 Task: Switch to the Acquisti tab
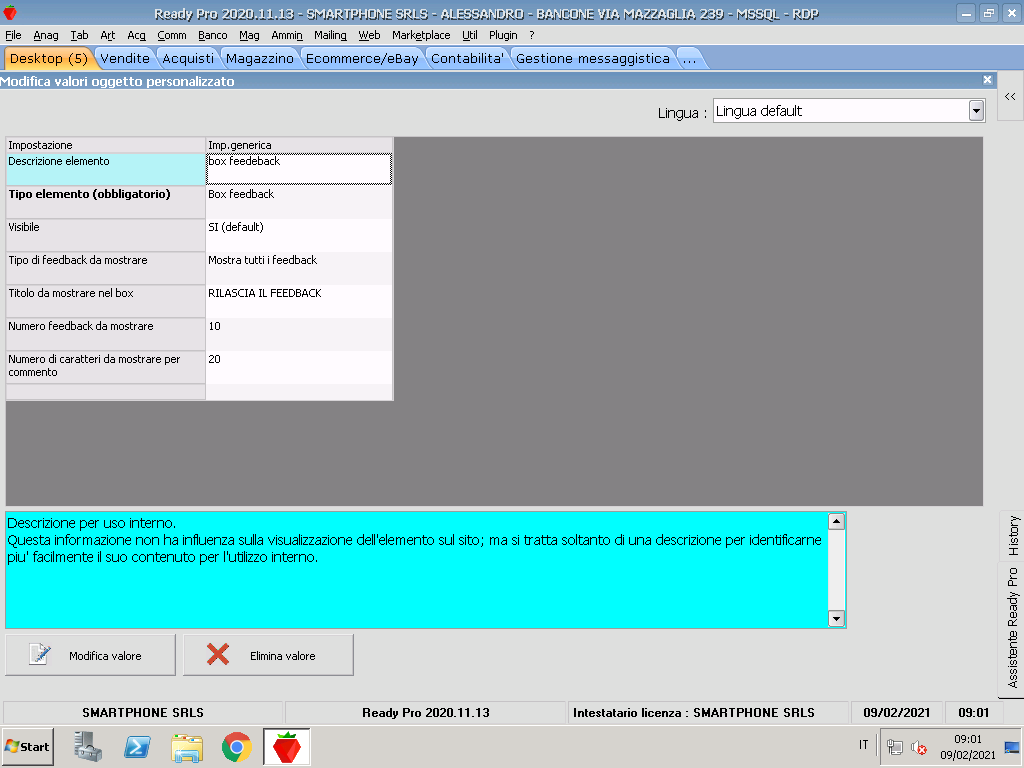(x=188, y=59)
